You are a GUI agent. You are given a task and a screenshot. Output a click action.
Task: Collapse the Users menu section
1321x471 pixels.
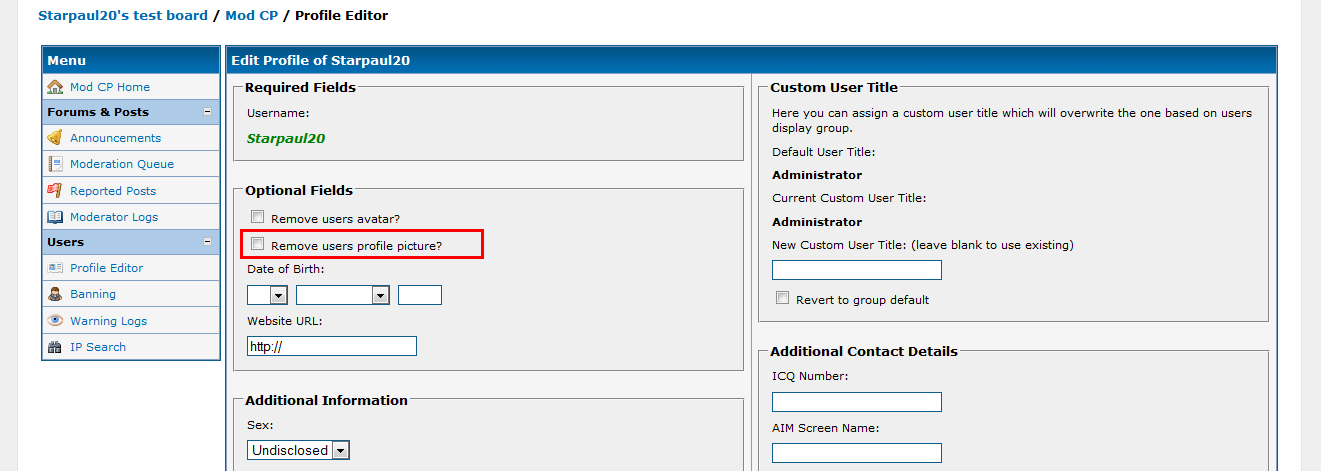click(x=207, y=242)
